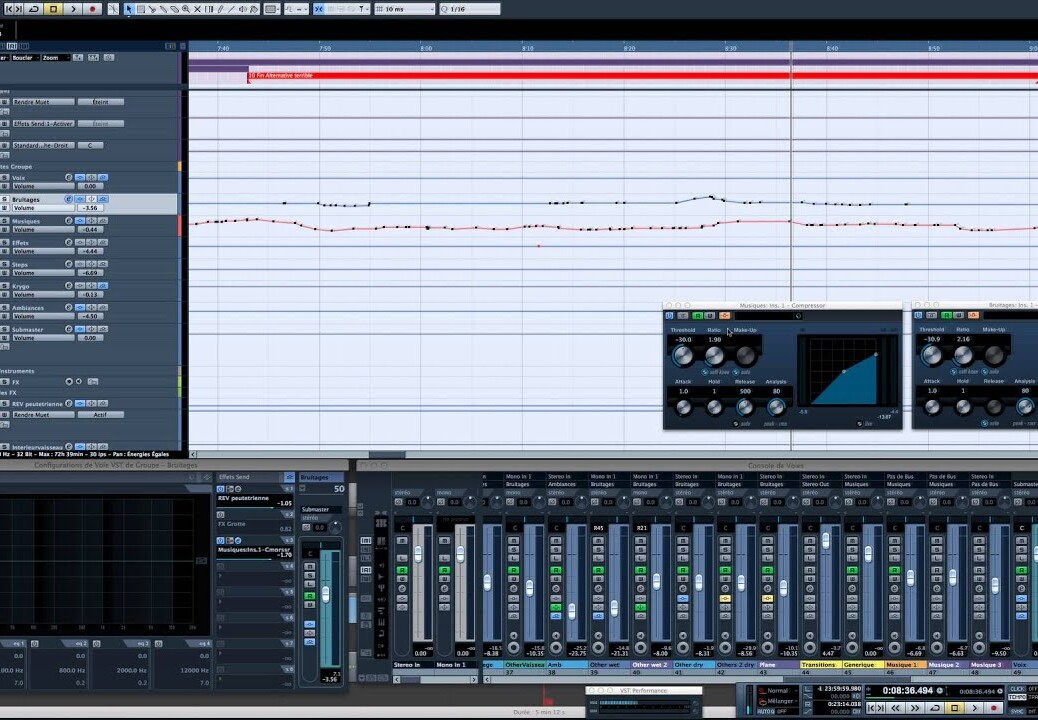1038x720 pixels.
Task: Select the "10 Fin Alternative terrible" red event
Action: (643, 75)
